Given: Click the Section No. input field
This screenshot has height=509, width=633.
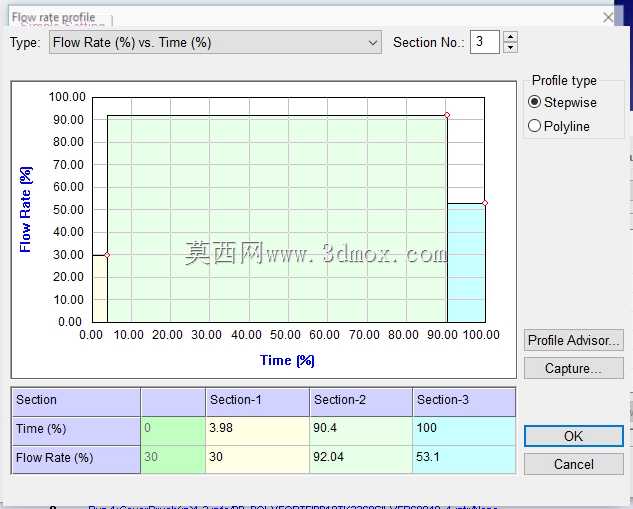Looking at the screenshot, I should tap(485, 42).
